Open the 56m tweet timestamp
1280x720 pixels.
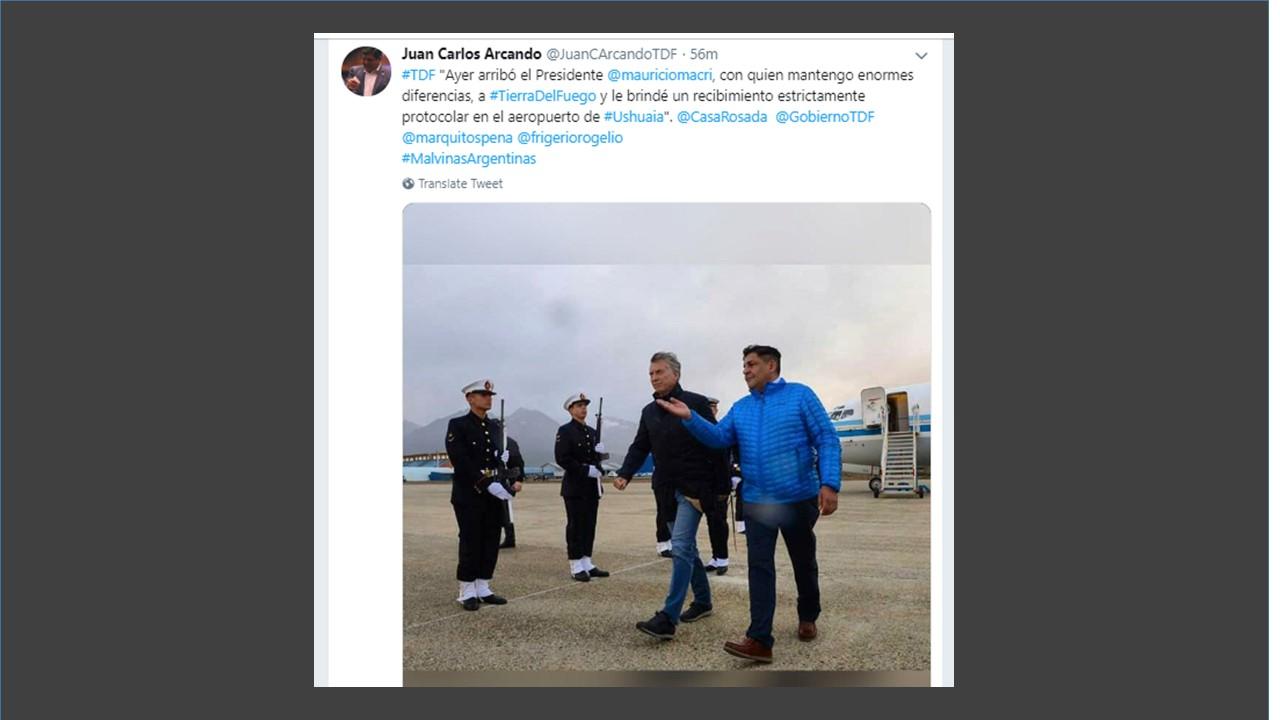704,54
